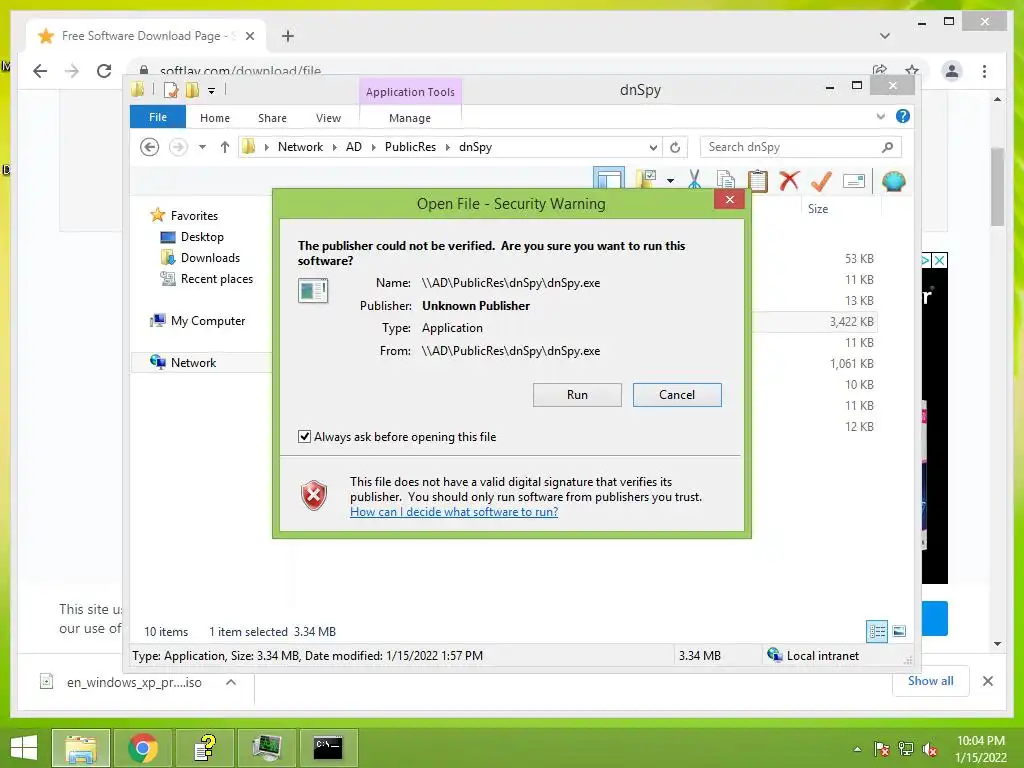This screenshot has width=1024, height=768.
Task: Select the Application Tools contextual tab
Action: click(410, 92)
